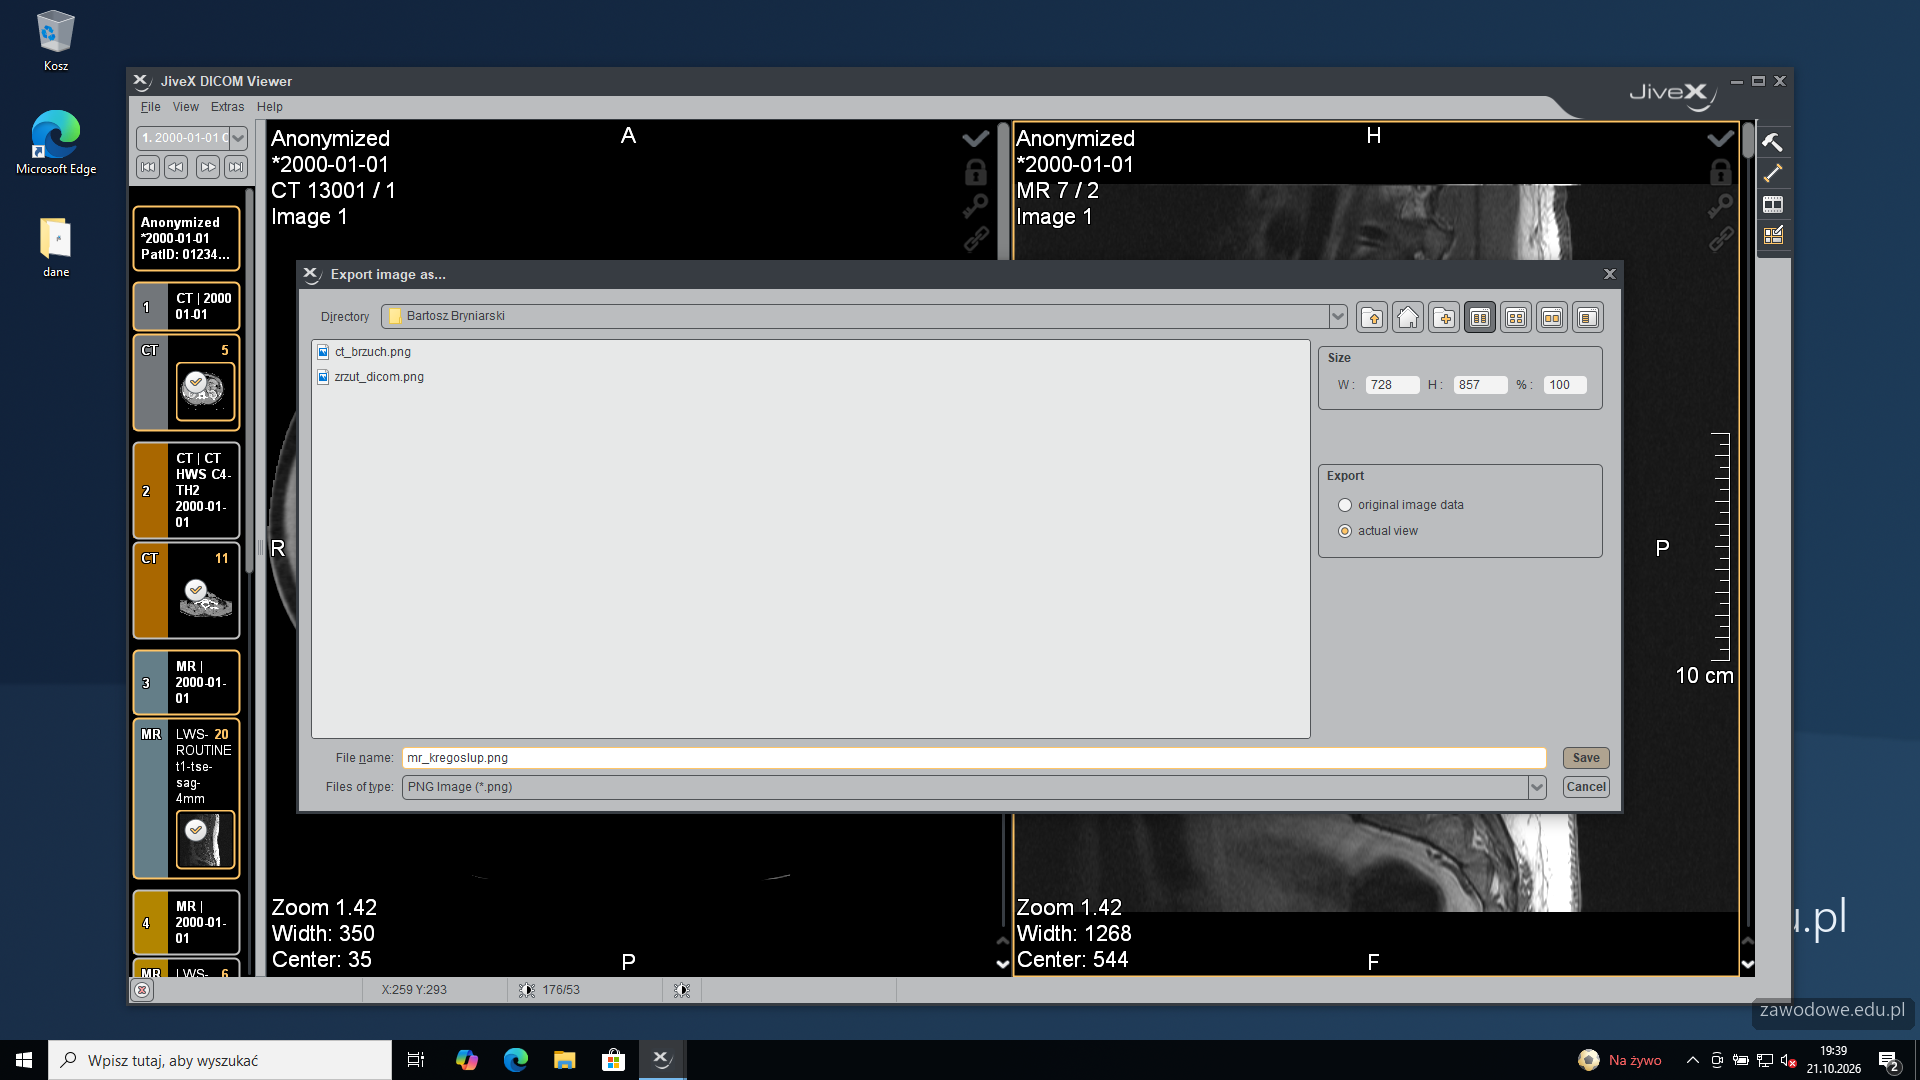The width and height of the screenshot is (1920, 1080).
Task: Jump to the first study in sidebar
Action: pyautogui.click(x=148, y=167)
